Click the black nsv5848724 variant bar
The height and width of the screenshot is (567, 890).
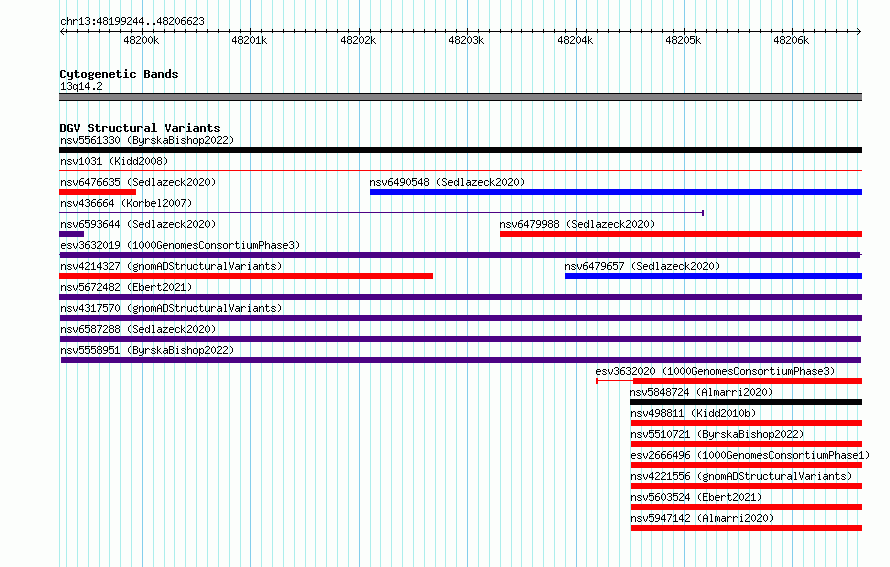point(746,402)
